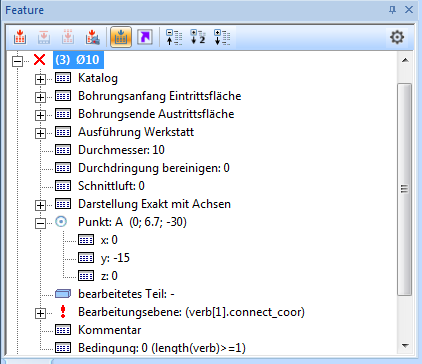Click the table icon beside Kommentar
This screenshot has height=364, width=422.
[x=63, y=330]
